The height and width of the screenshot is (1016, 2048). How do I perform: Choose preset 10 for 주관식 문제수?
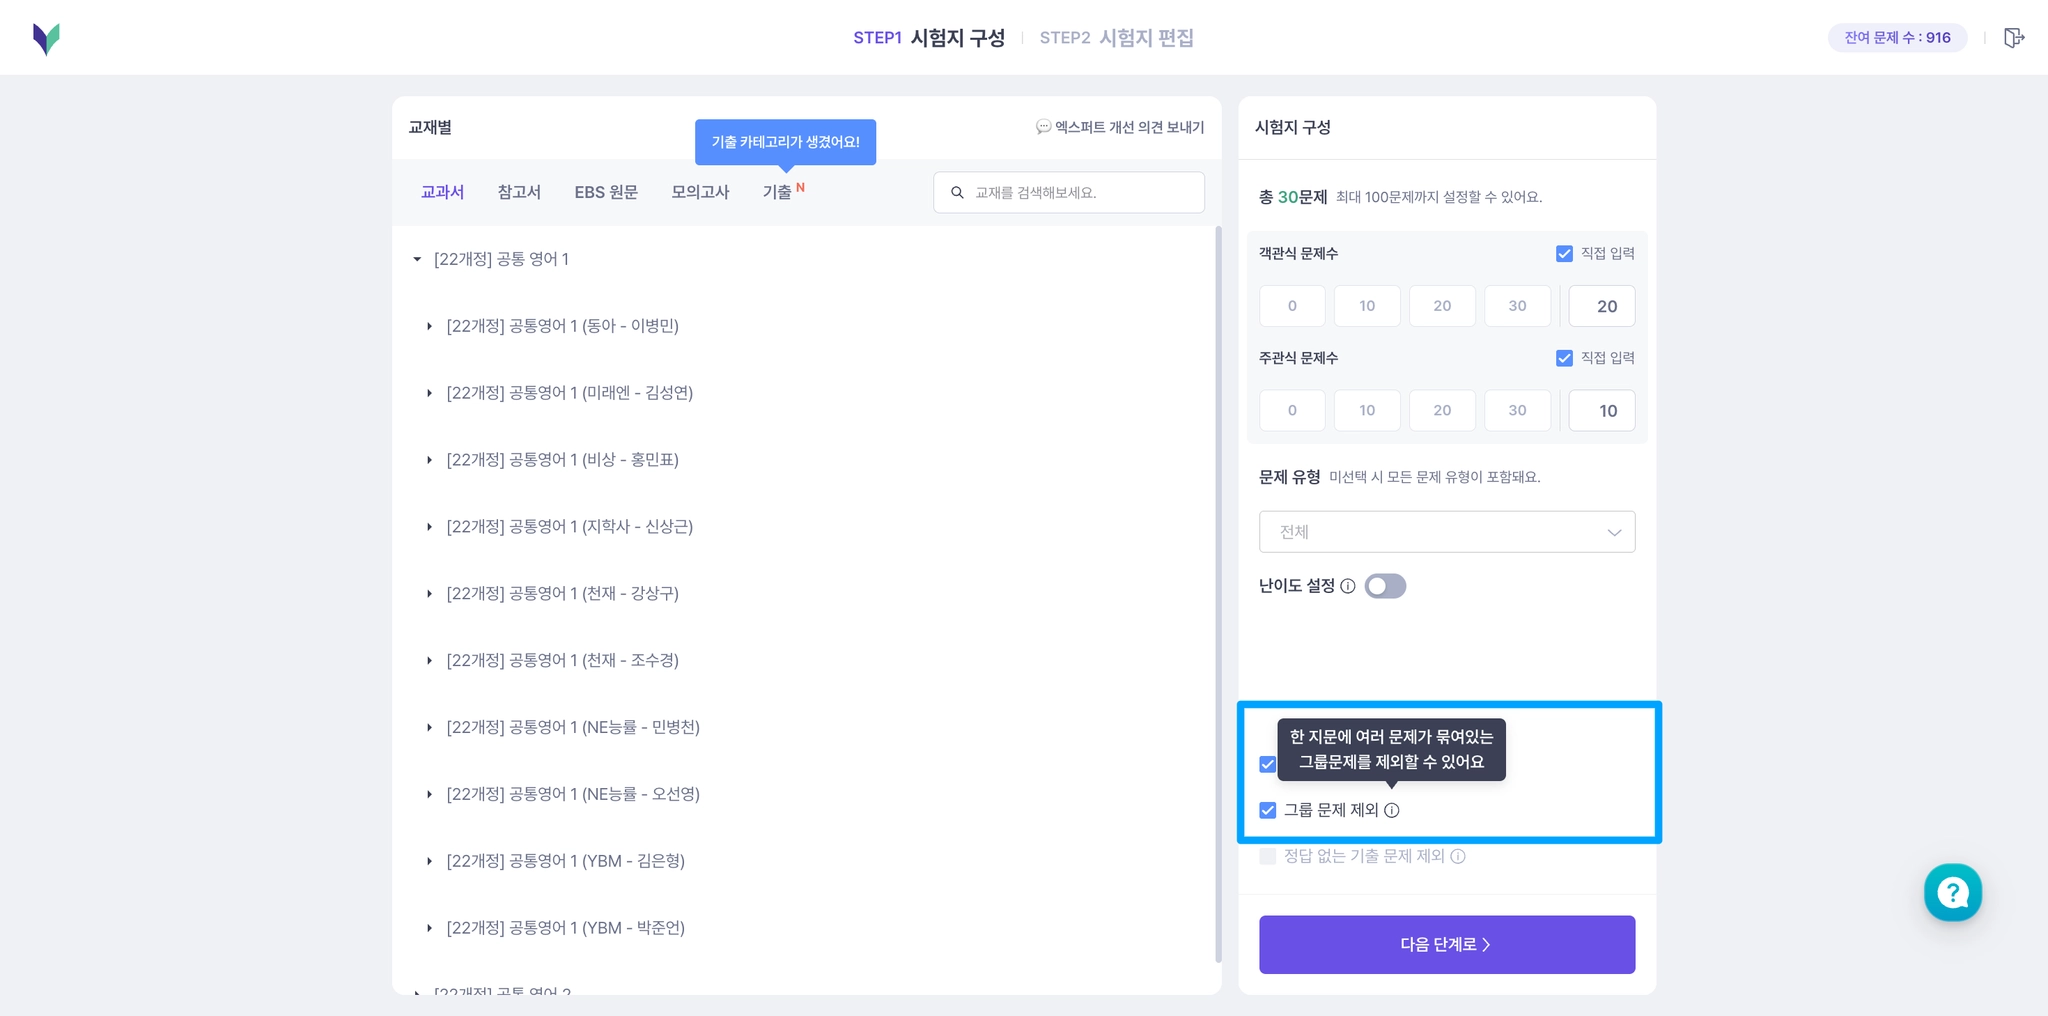coord(1367,410)
